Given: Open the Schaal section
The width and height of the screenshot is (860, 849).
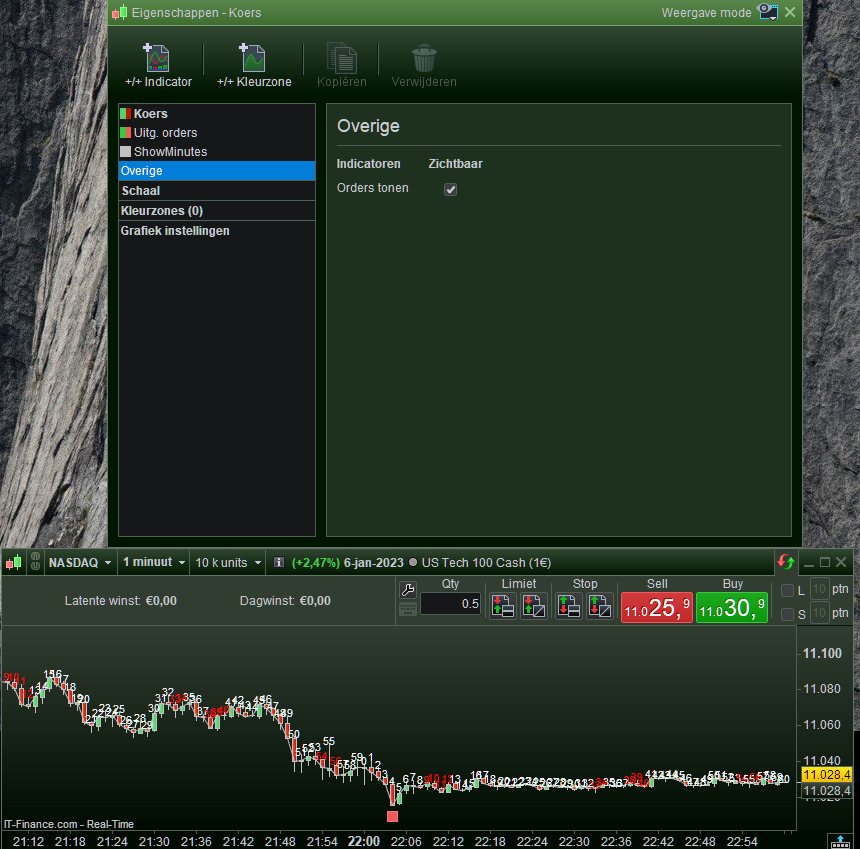Looking at the screenshot, I should [217, 191].
